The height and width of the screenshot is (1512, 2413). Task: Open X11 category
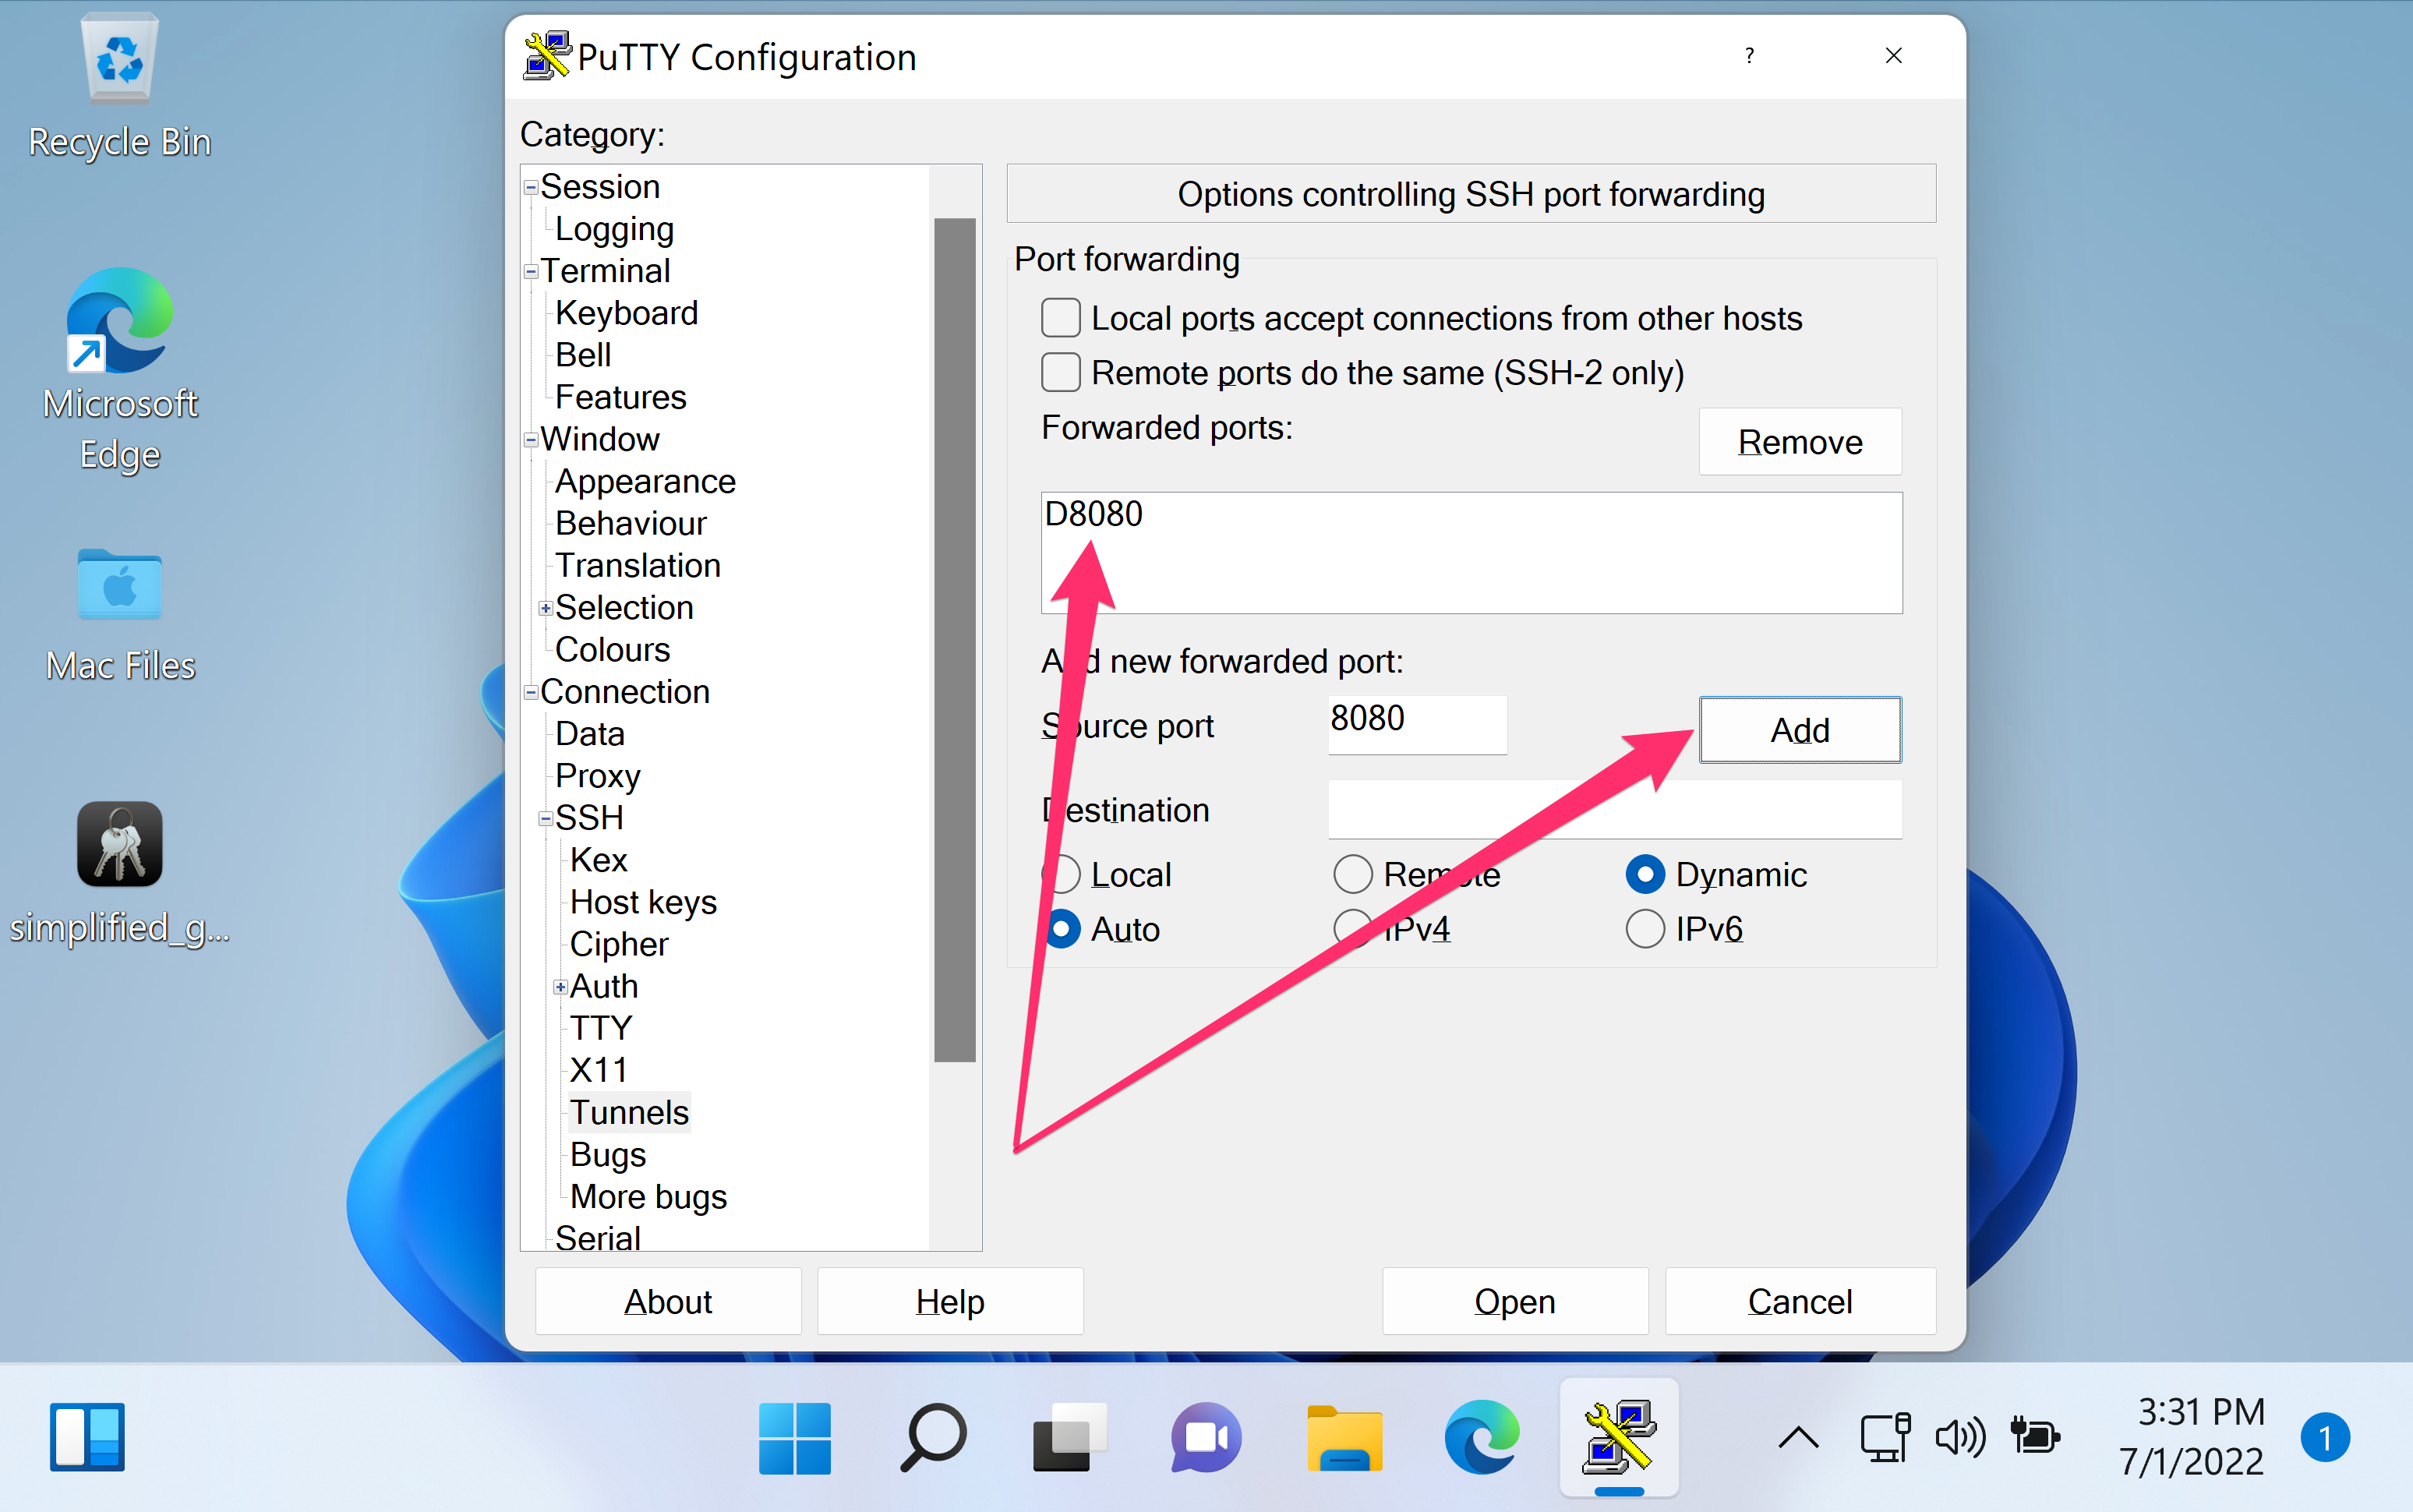tap(598, 1071)
